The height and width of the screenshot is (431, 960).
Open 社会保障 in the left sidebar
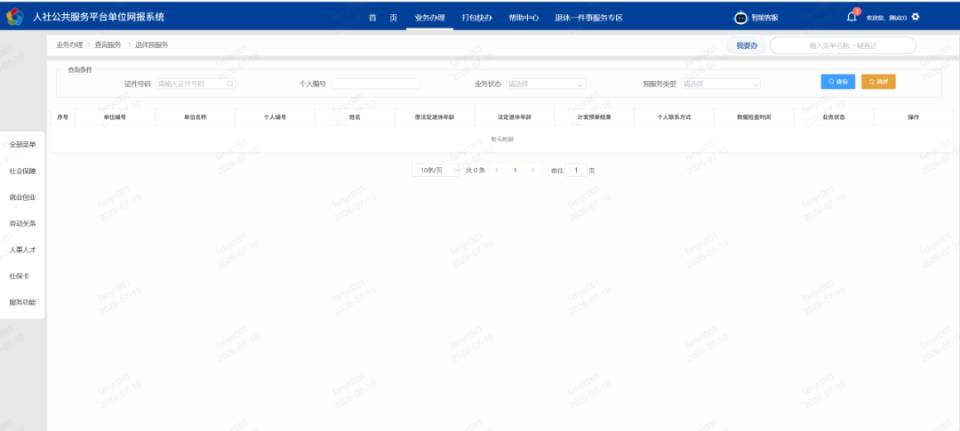click(23, 171)
